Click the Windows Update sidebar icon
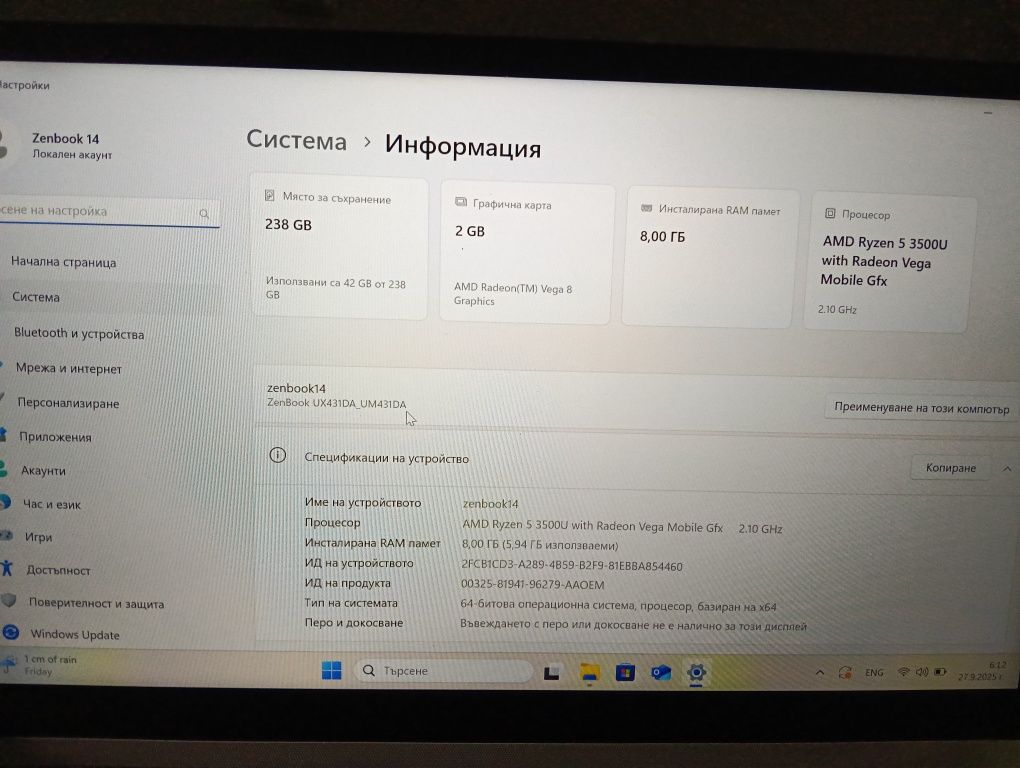 tap(10, 631)
